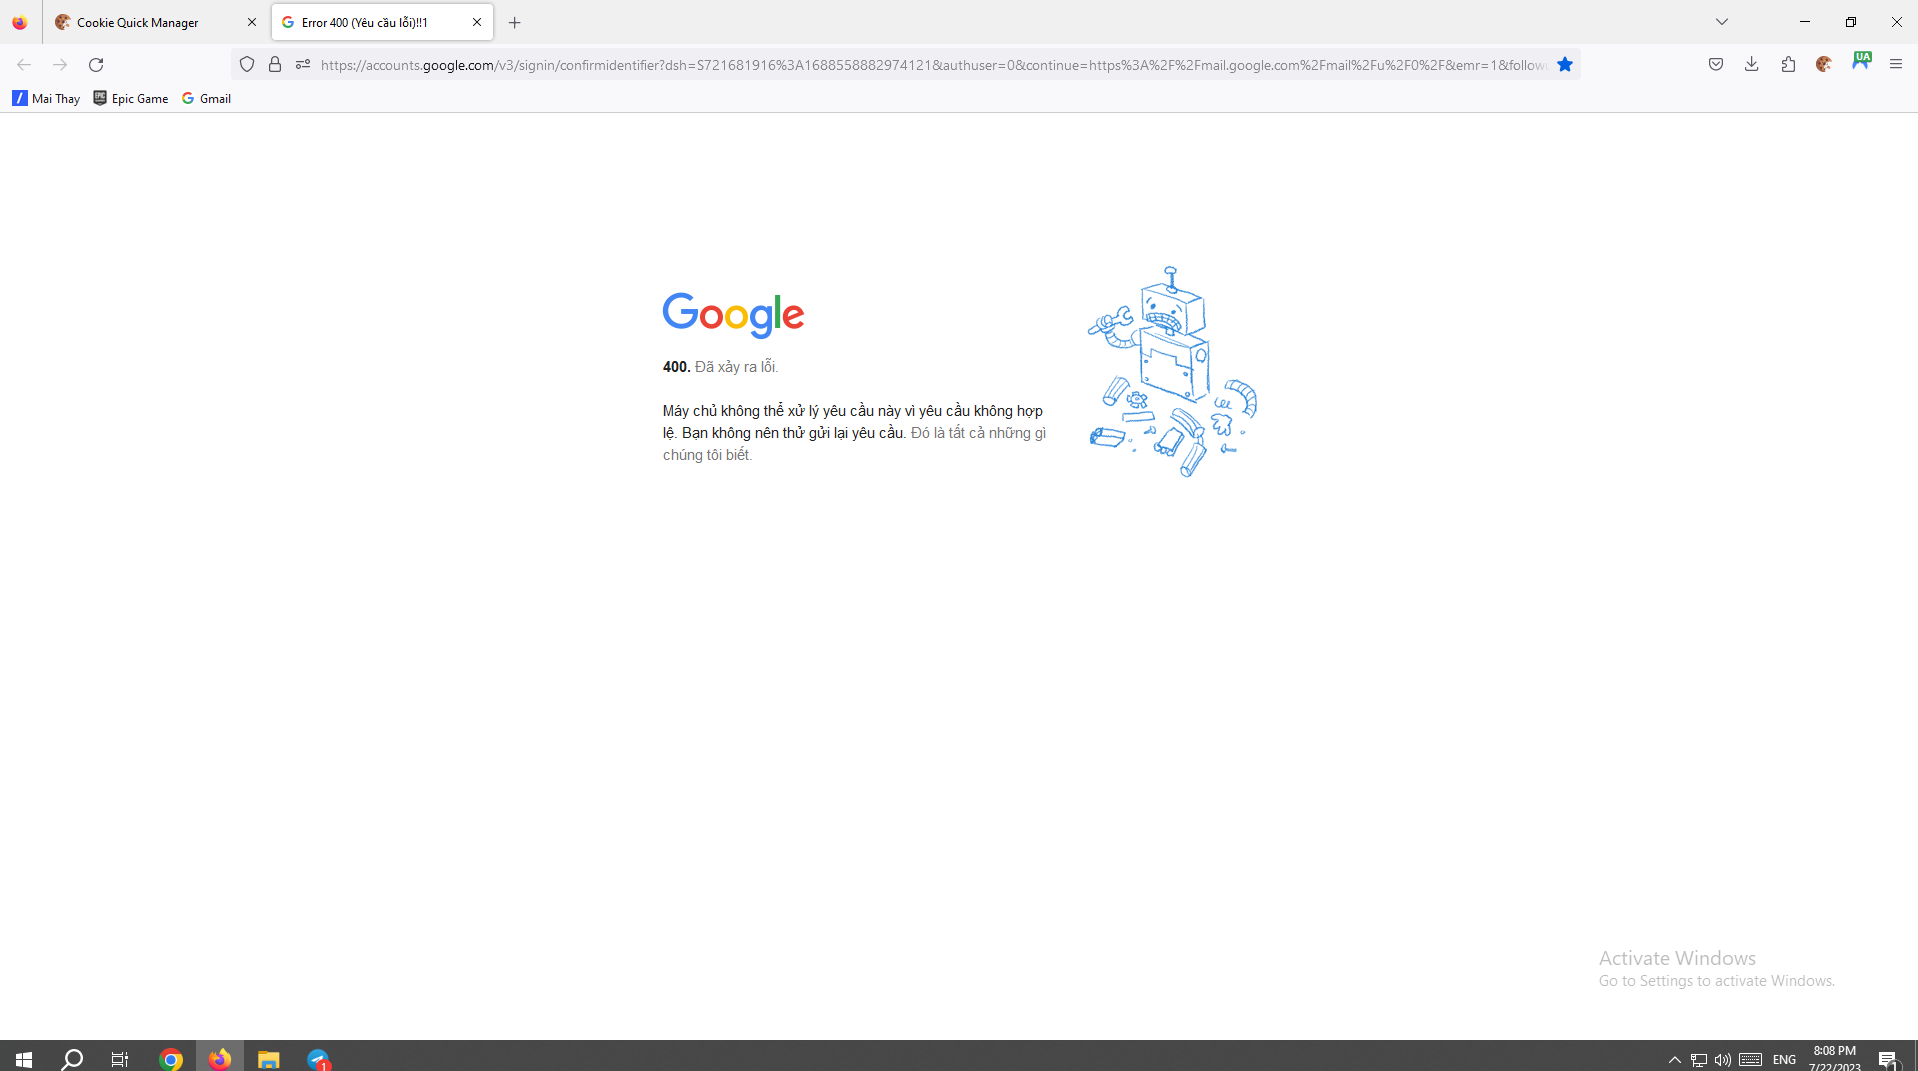Click the 'Đã xảy ra lỗi.' text
The image size is (1918, 1071).
(x=737, y=367)
